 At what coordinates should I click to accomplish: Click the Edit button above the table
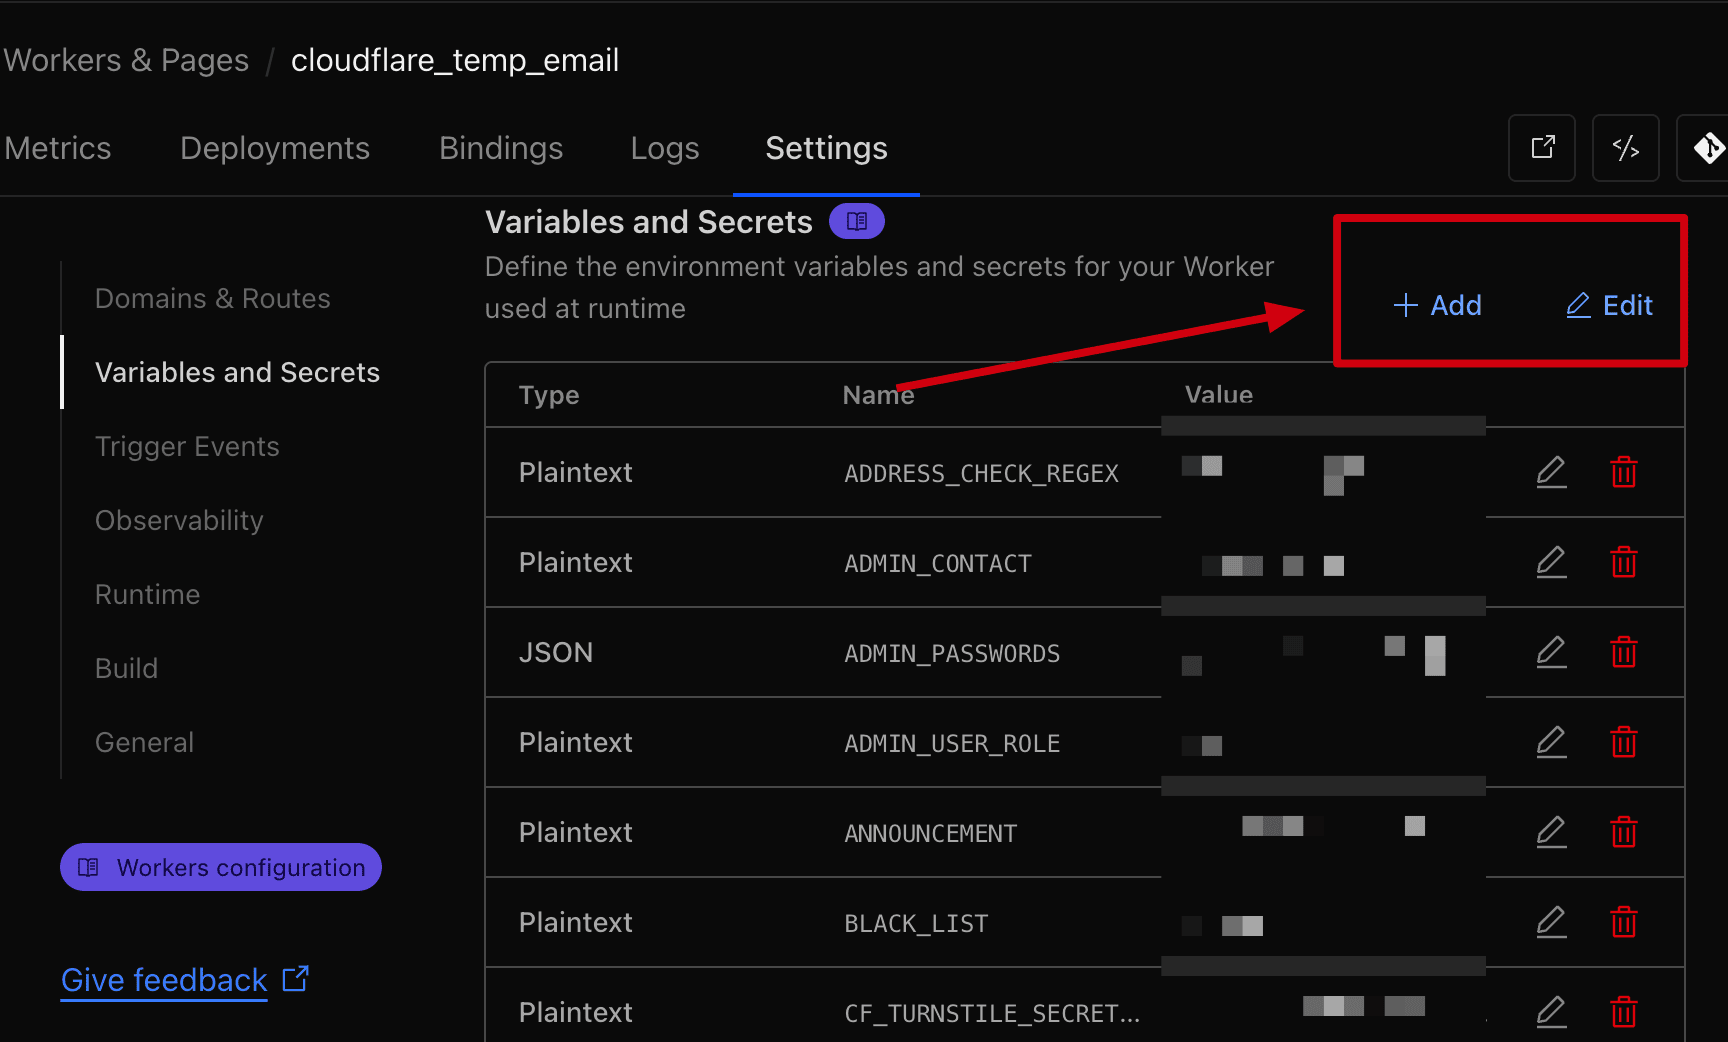1609,305
